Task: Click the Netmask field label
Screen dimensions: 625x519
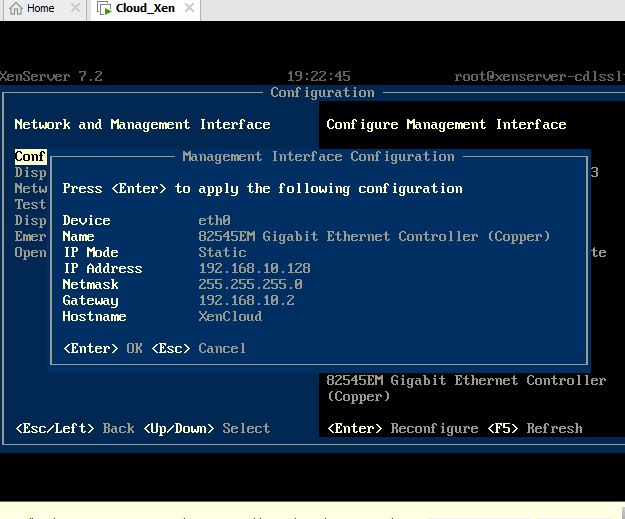Action: click(90, 284)
